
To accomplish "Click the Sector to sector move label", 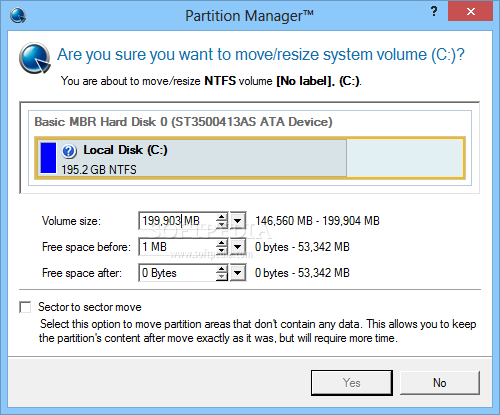I will click(x=90, y=307).
